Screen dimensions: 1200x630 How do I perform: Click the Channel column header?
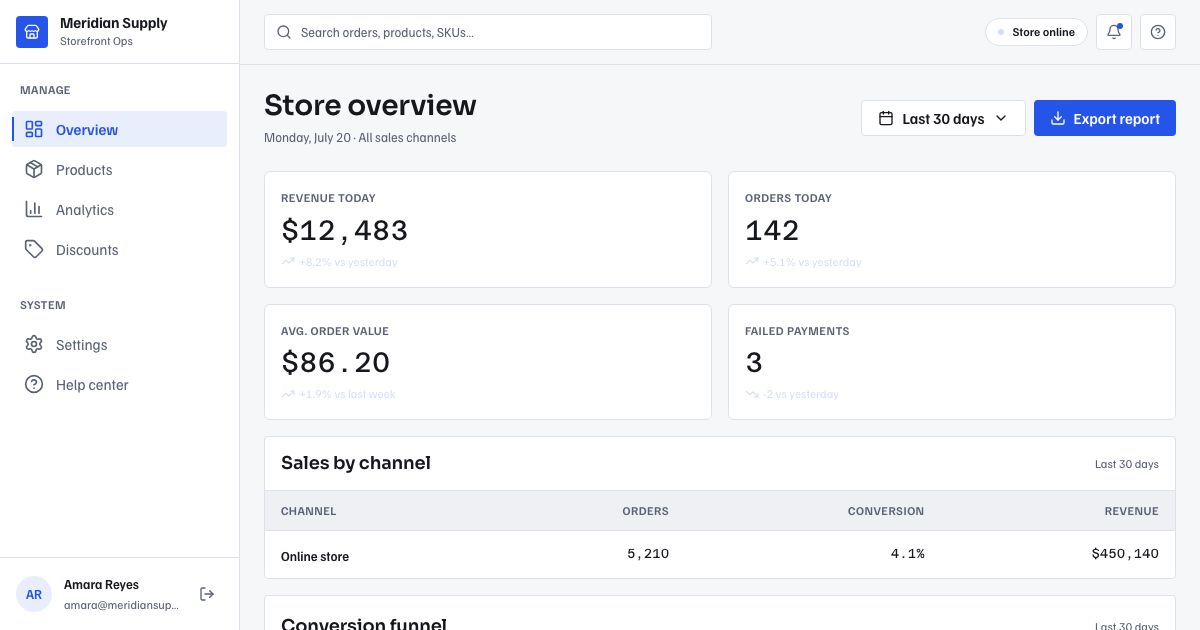coord(308,511)
